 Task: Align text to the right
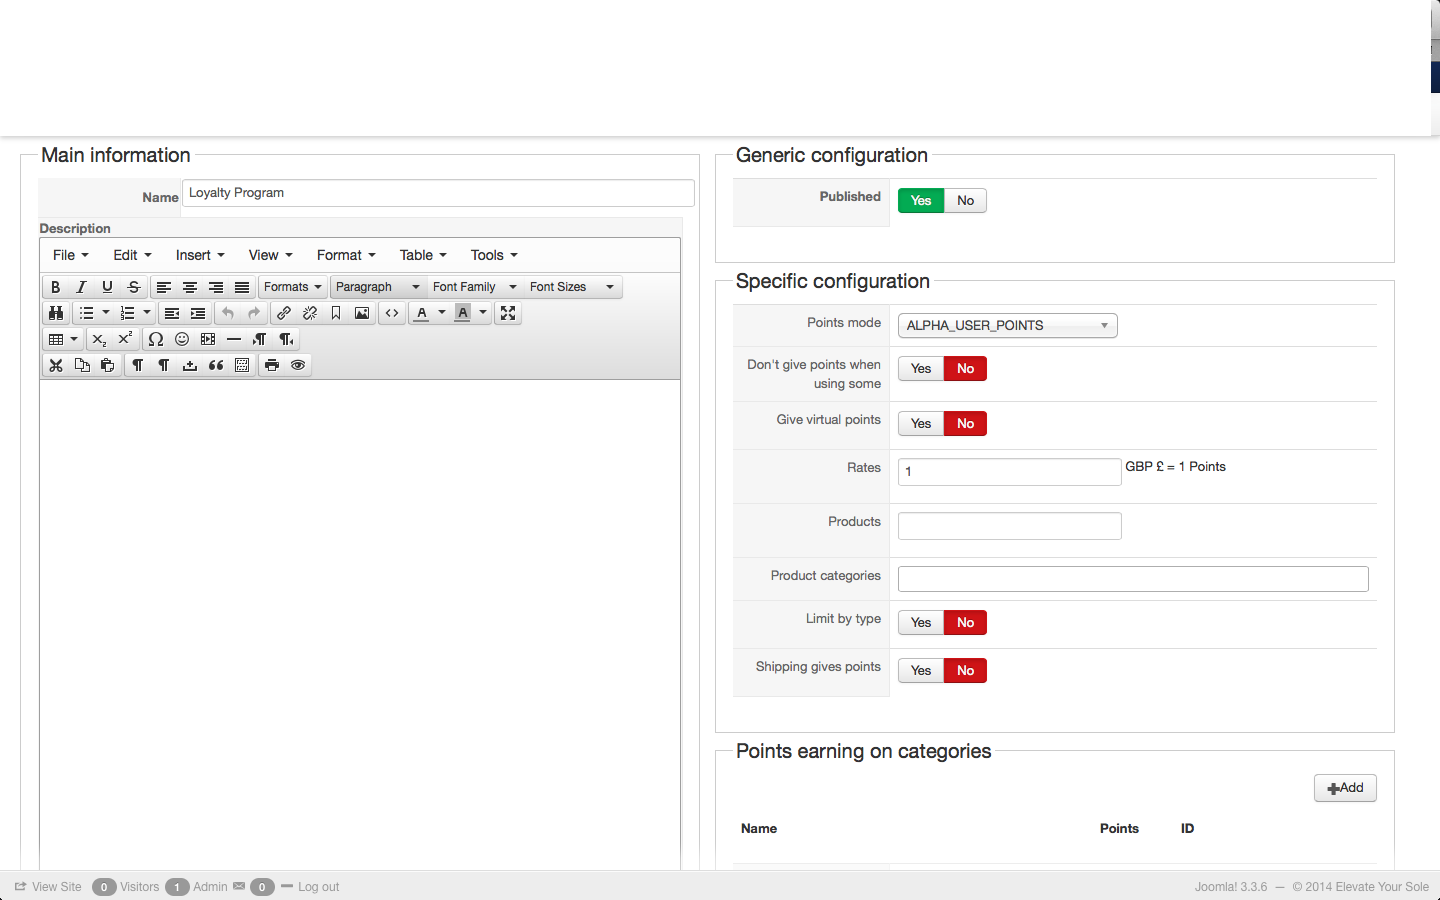216,287
